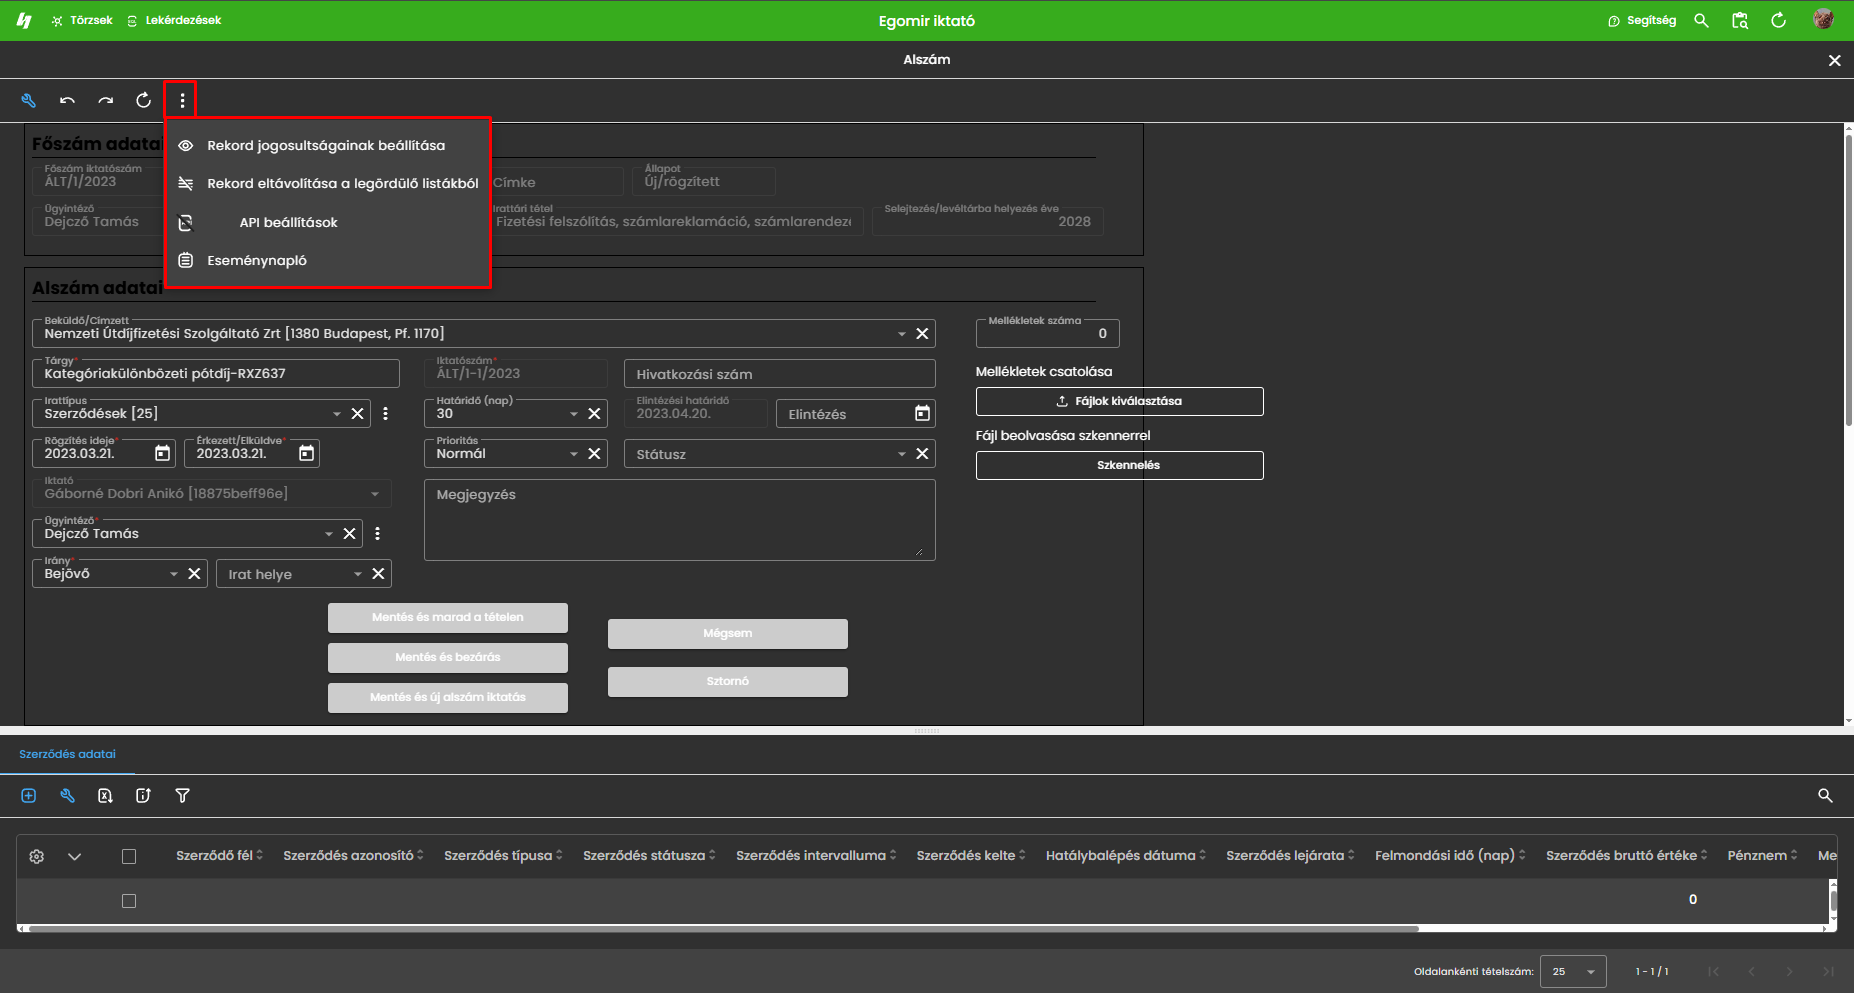The image size is (1854, 993).
Task: Open the Státusz dropdown list
Action: pos(901,454)
